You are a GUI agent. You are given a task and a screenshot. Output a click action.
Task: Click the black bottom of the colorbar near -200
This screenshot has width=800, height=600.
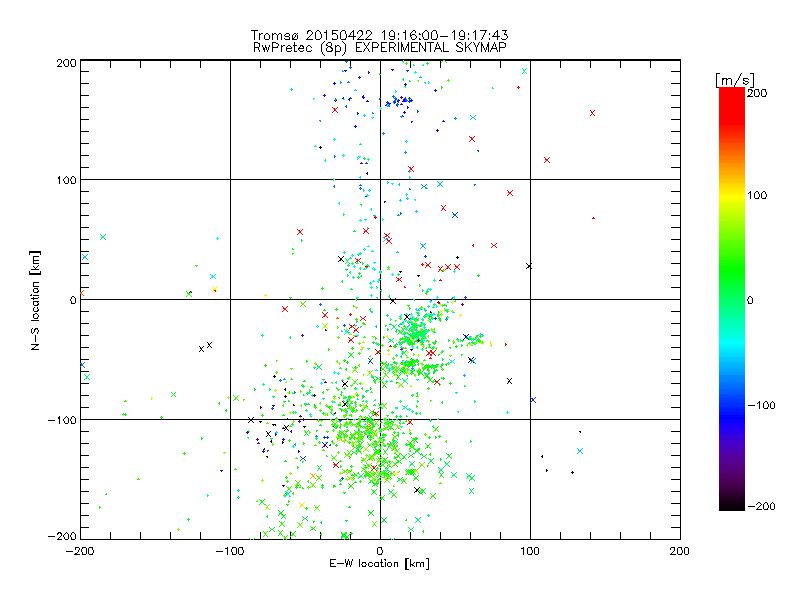[732, 504]
